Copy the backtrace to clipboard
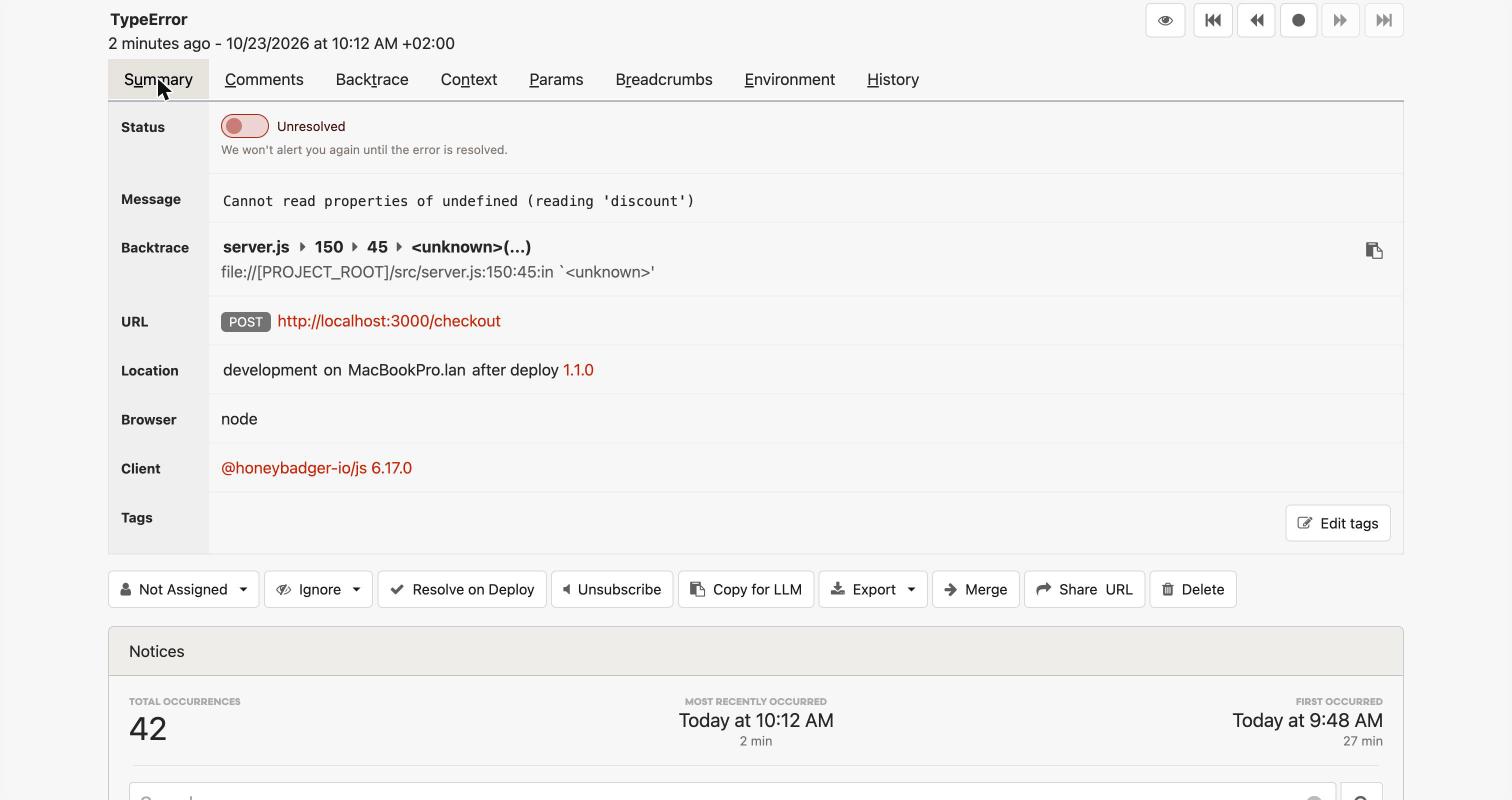Screen dimensions: 1512x800 click(x=1374, y=250)
